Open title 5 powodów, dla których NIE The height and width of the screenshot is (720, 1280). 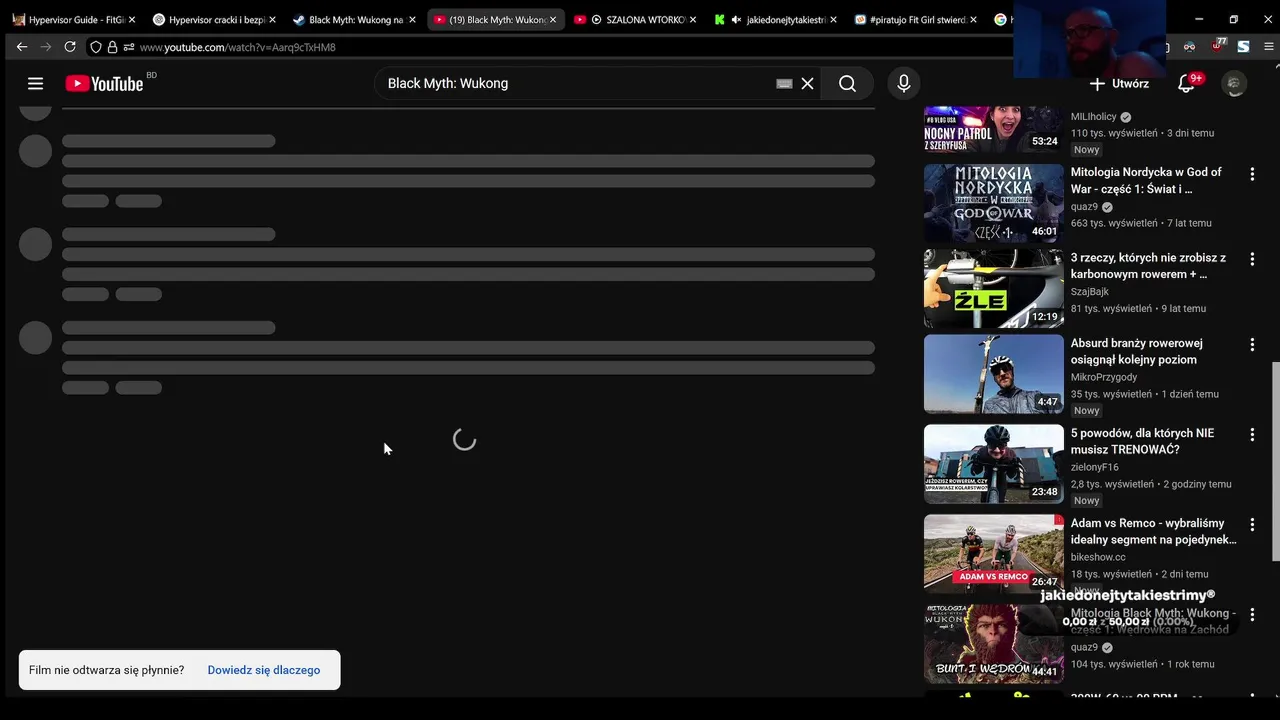coord(1142,441)
